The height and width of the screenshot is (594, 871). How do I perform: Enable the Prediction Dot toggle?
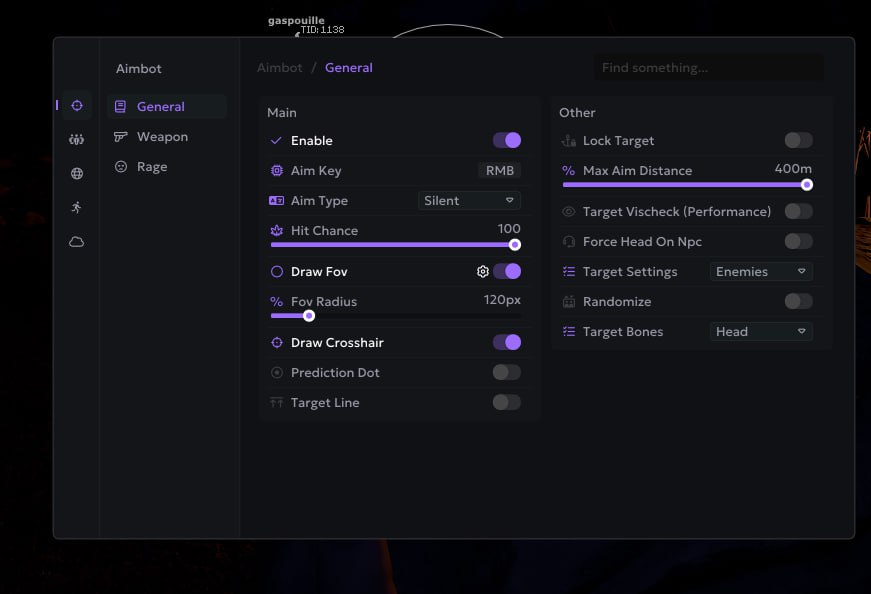[x=507, y=373]
